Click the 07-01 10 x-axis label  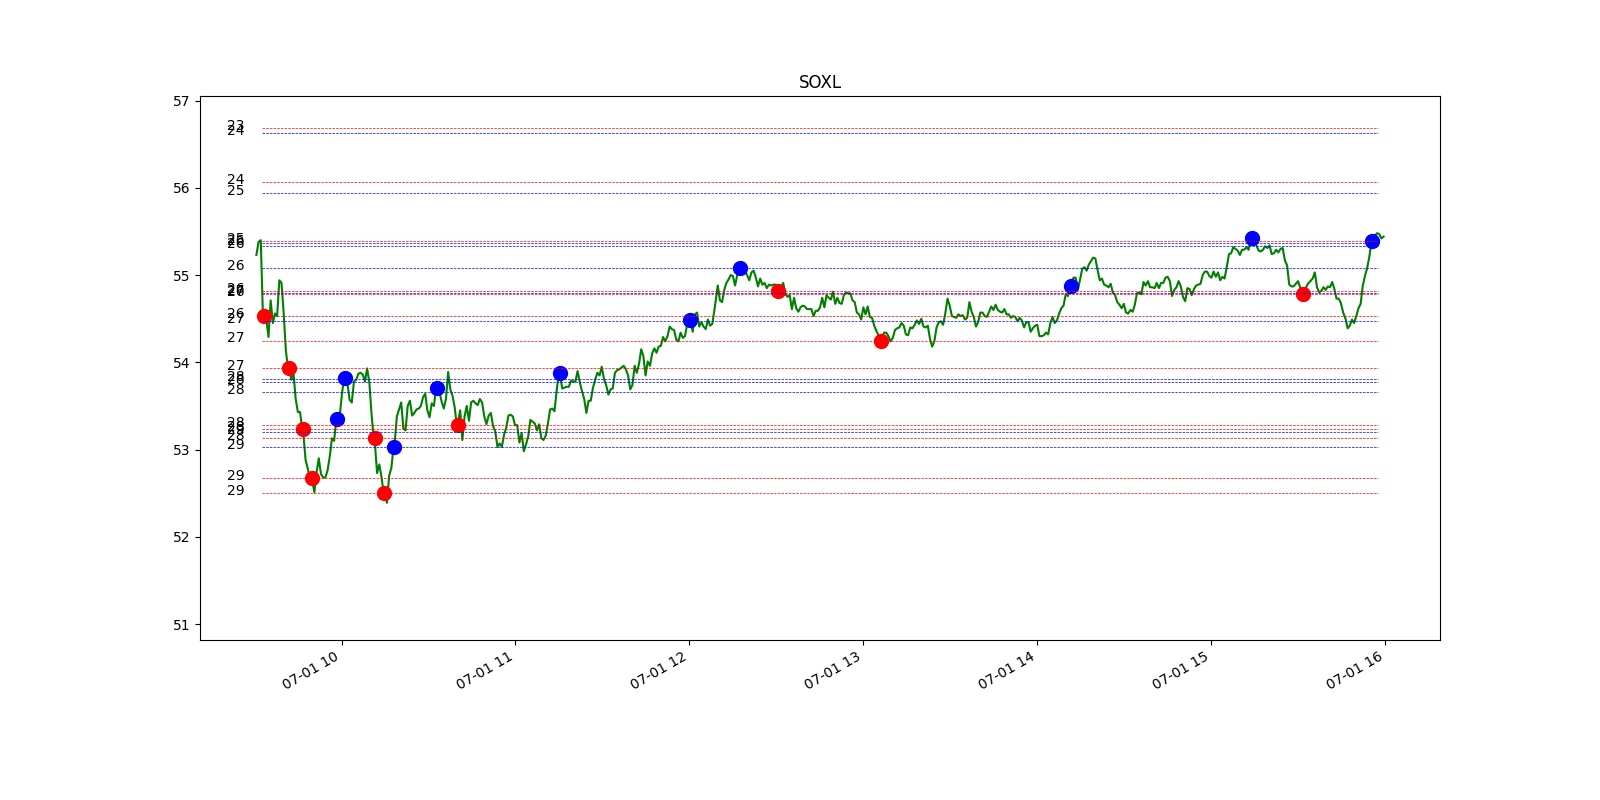[310, 670]
